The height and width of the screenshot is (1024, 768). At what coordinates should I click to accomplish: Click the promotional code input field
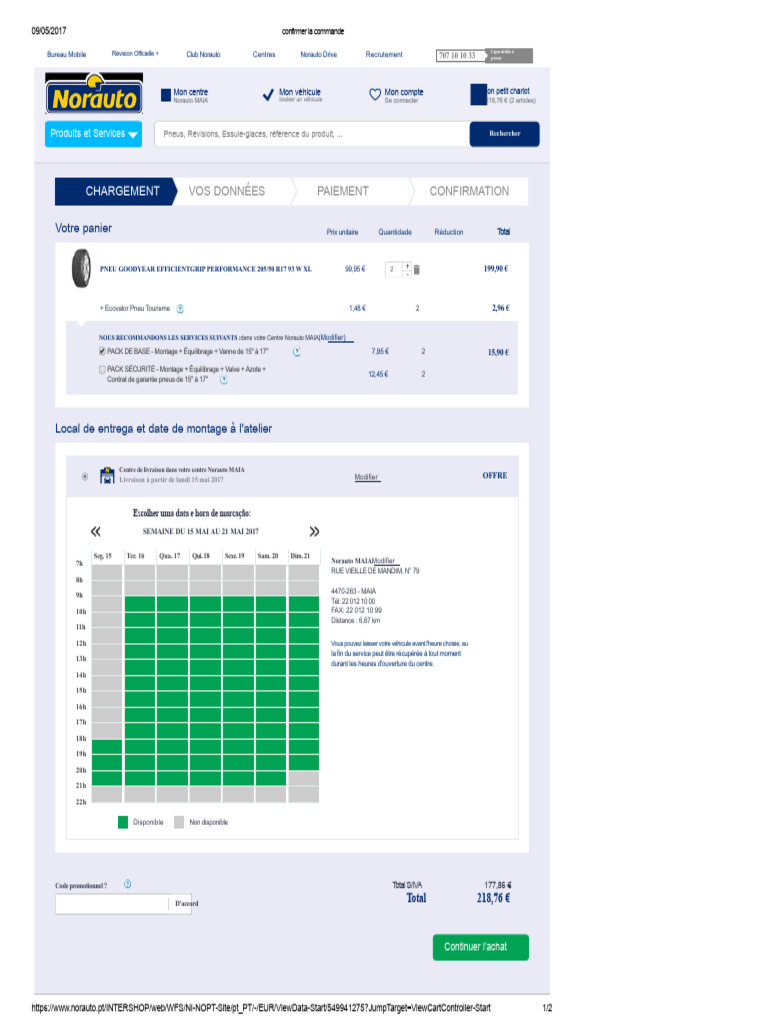point(112,904)
